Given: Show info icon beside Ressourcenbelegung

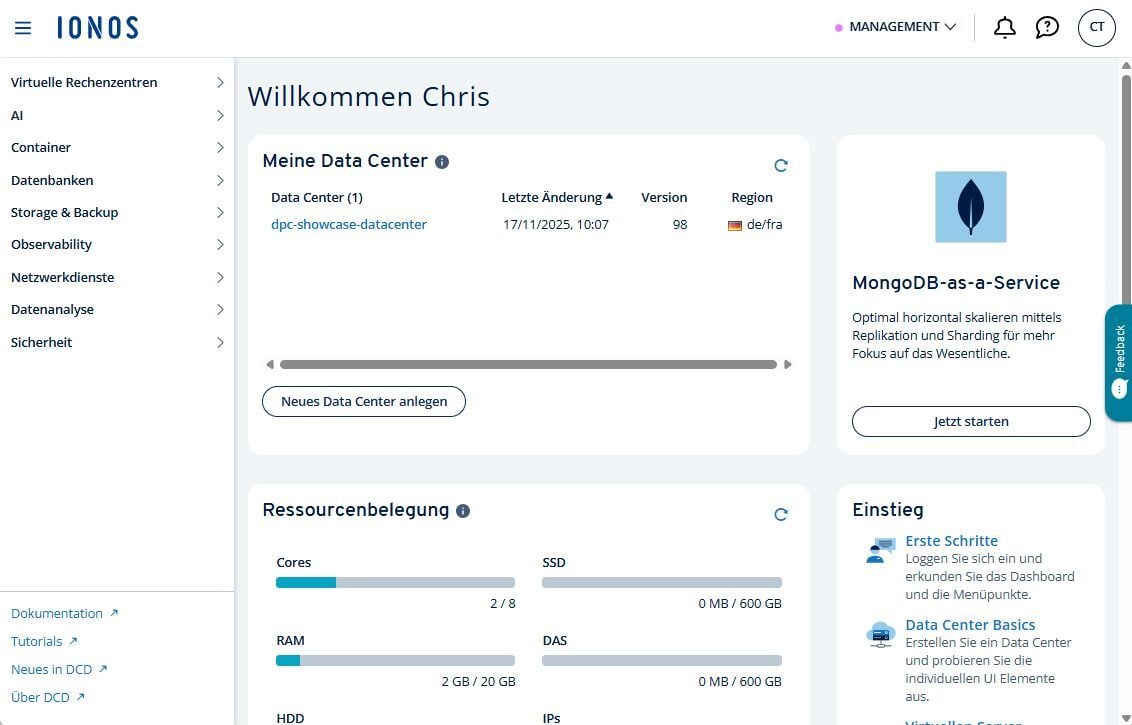Looking at the screenshot, I should (463, 511).
